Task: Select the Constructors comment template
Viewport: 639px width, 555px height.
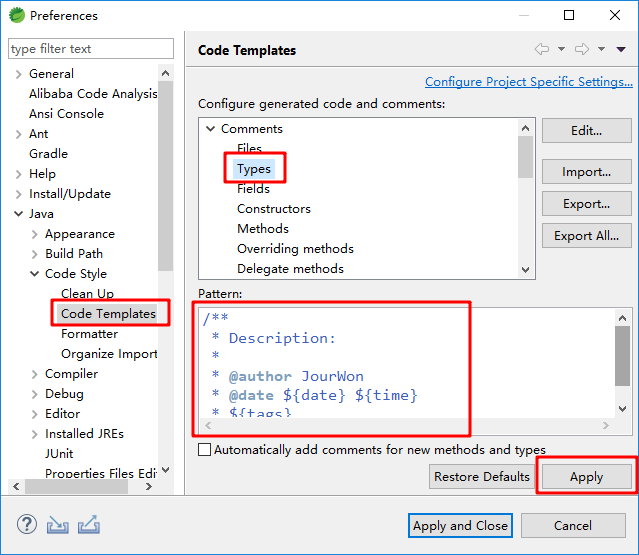Action: [x=273, y=209]
